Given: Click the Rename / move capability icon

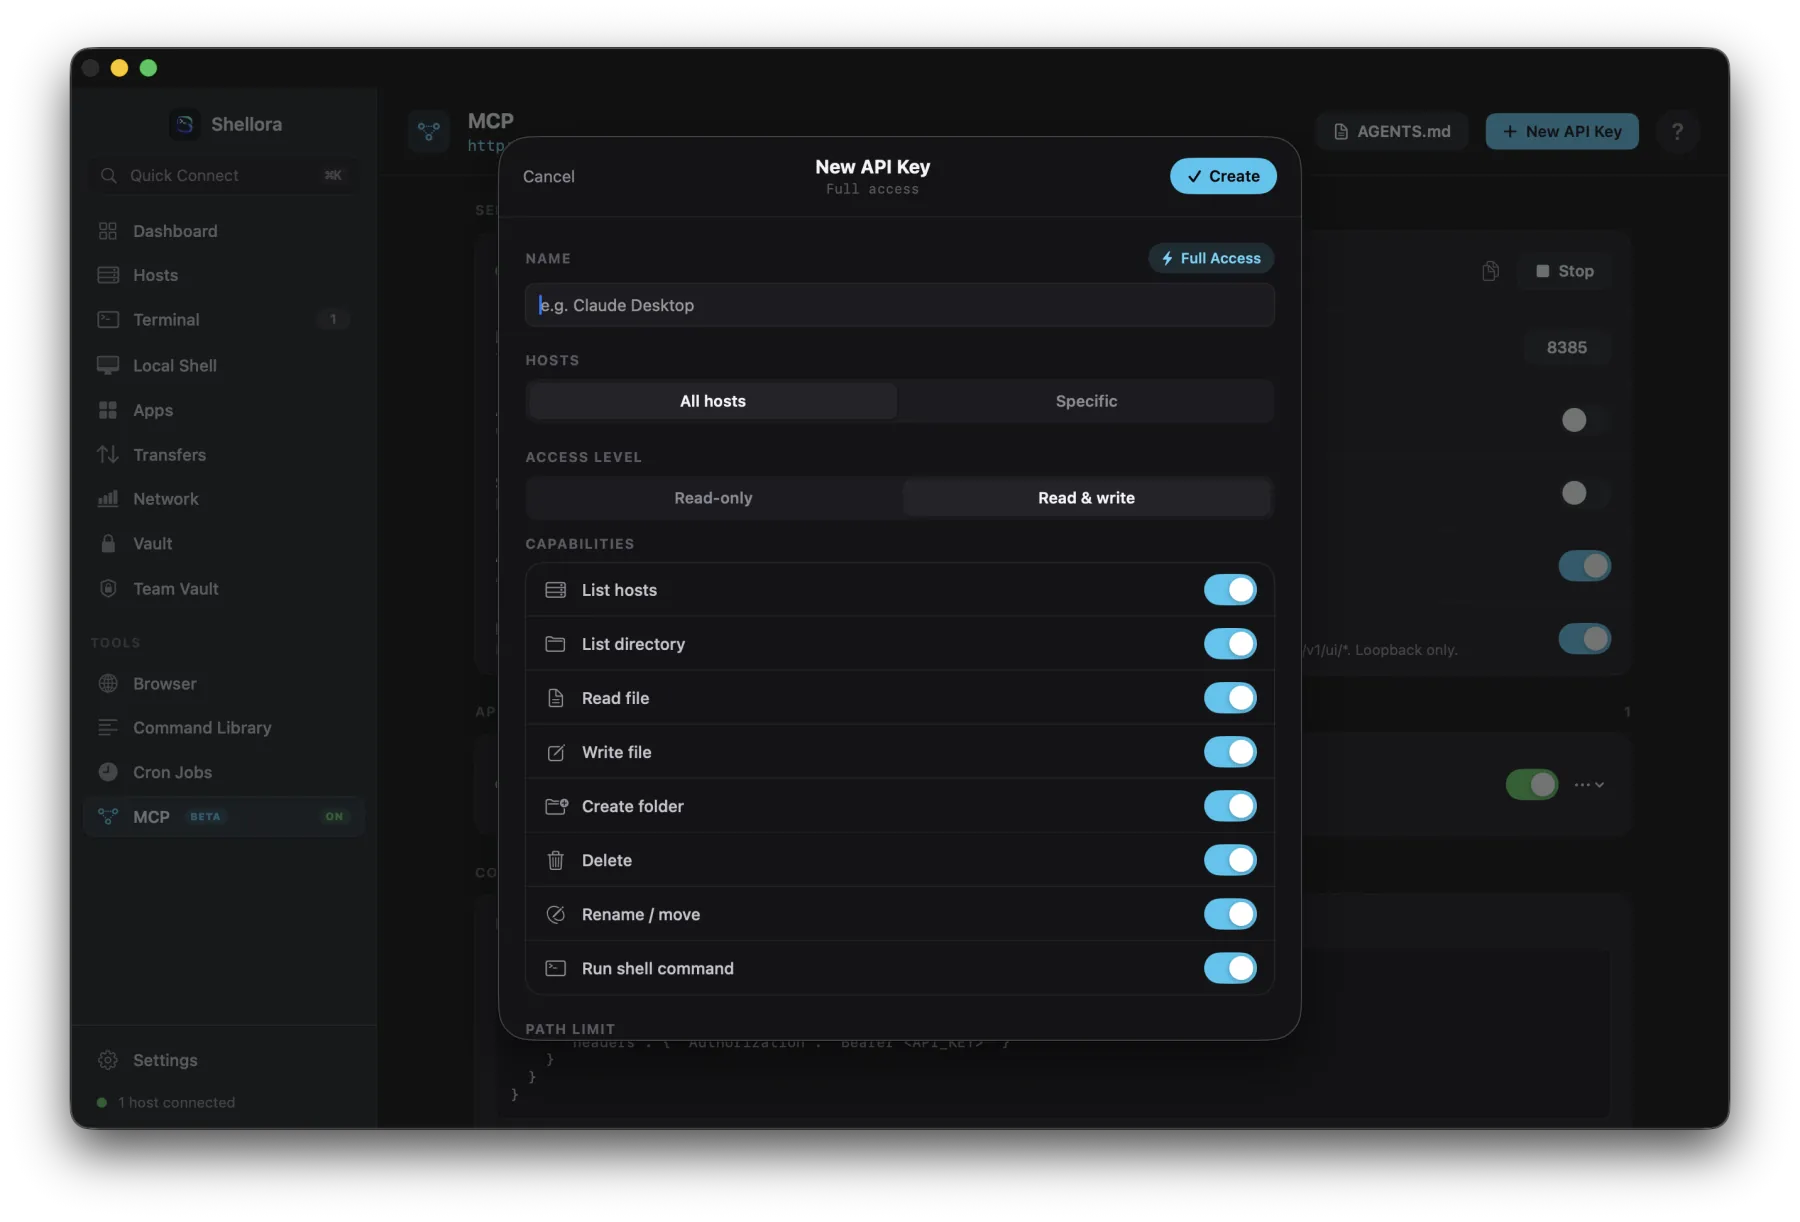Looking at the screenshot, I should tap(556, 914).
